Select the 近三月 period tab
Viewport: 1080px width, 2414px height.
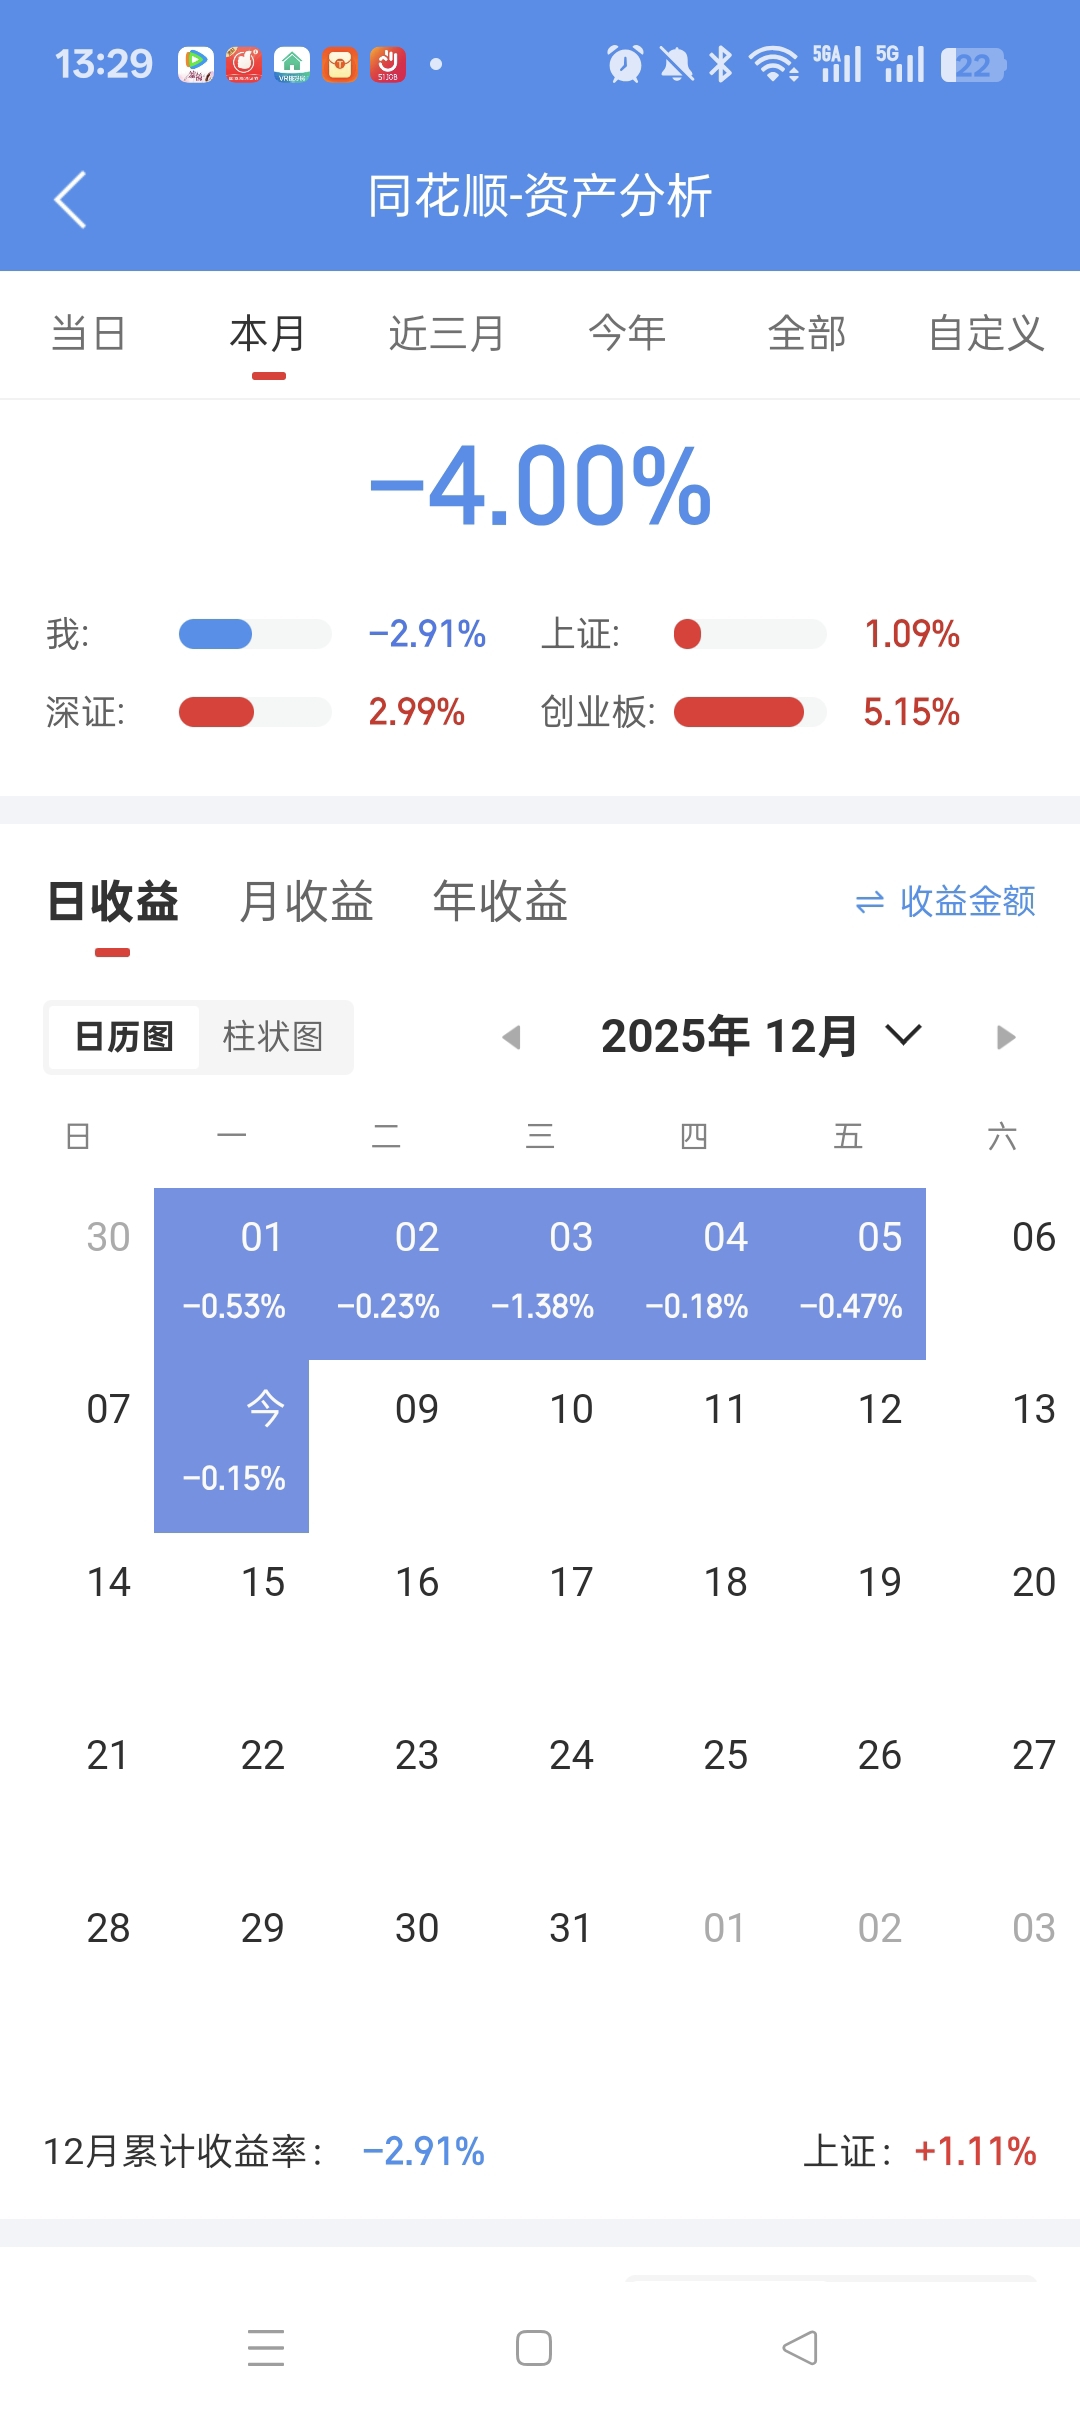point(447,333)
